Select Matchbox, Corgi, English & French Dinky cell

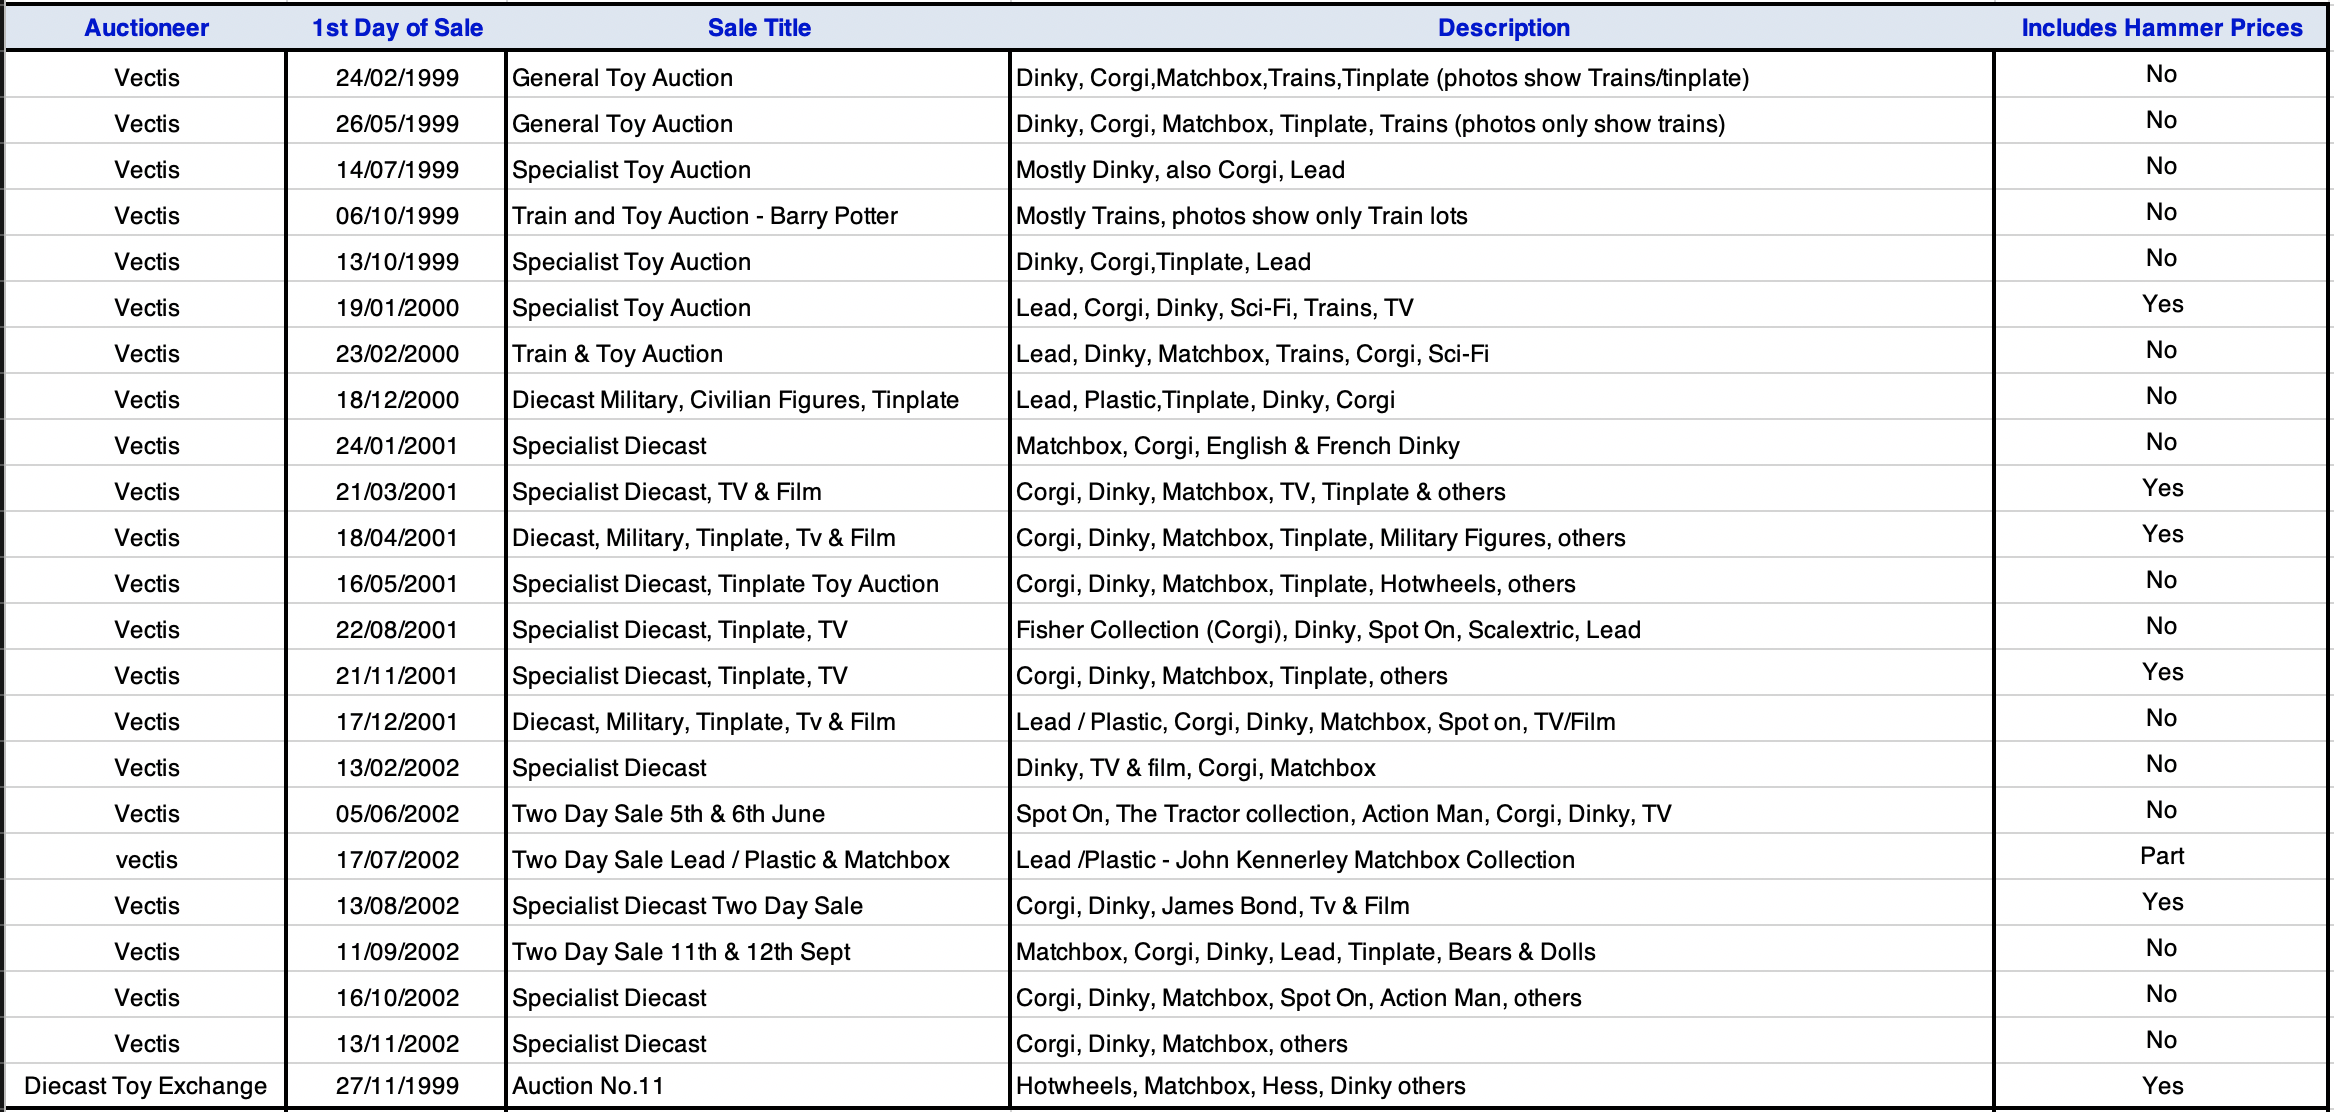point(1237,446)
